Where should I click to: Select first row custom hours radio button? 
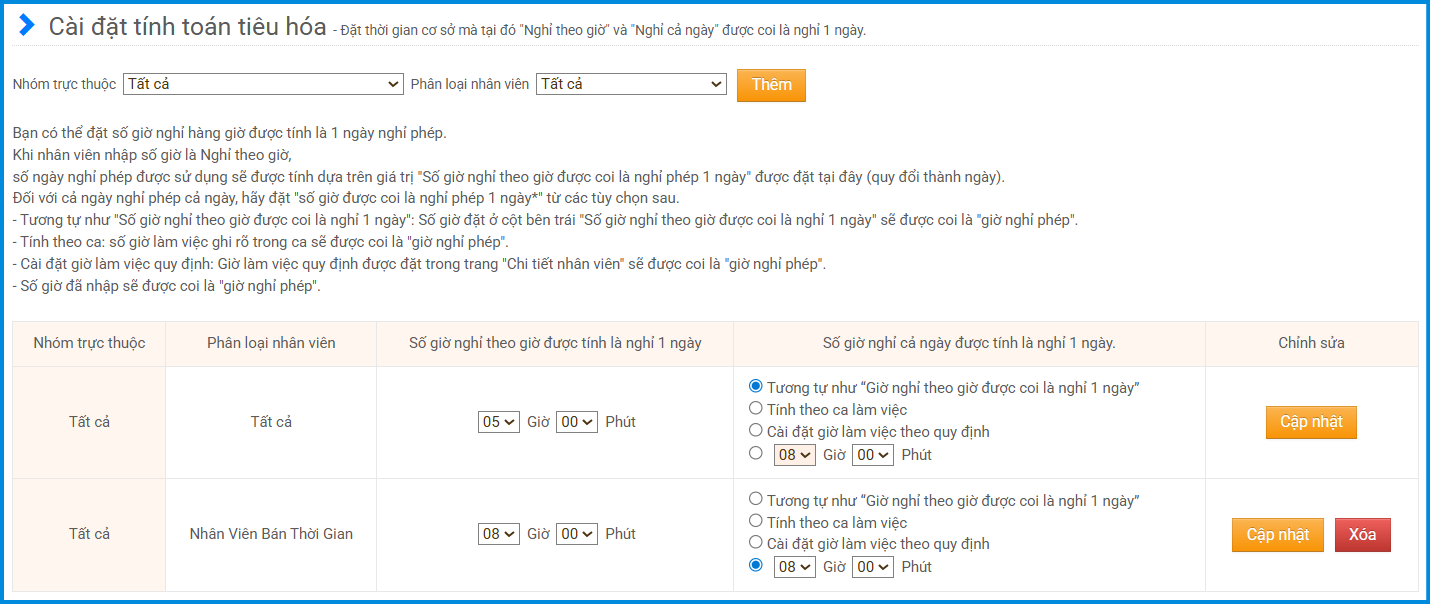pos(756,453)
